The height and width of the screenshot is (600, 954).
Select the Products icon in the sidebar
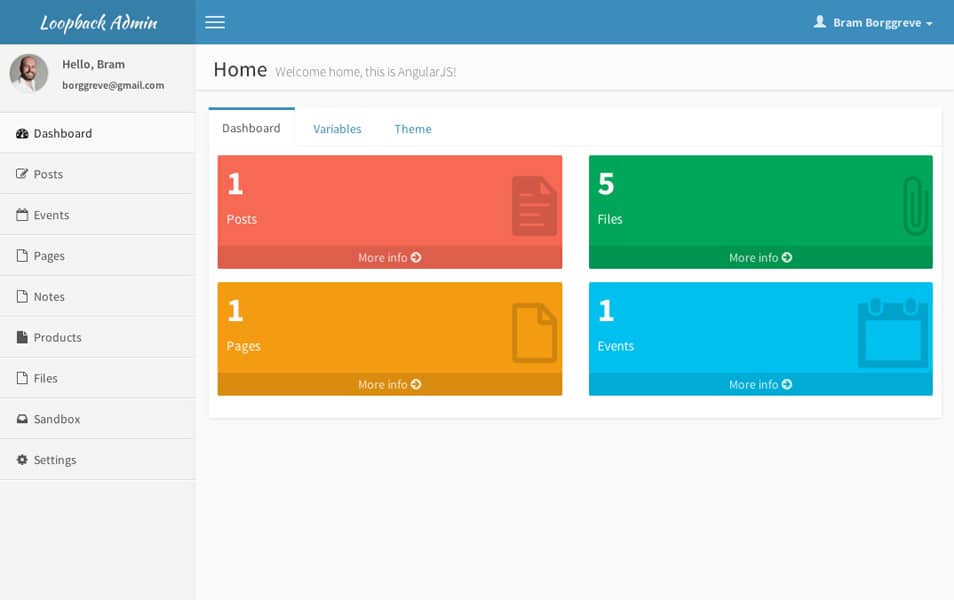coord(22,337)
